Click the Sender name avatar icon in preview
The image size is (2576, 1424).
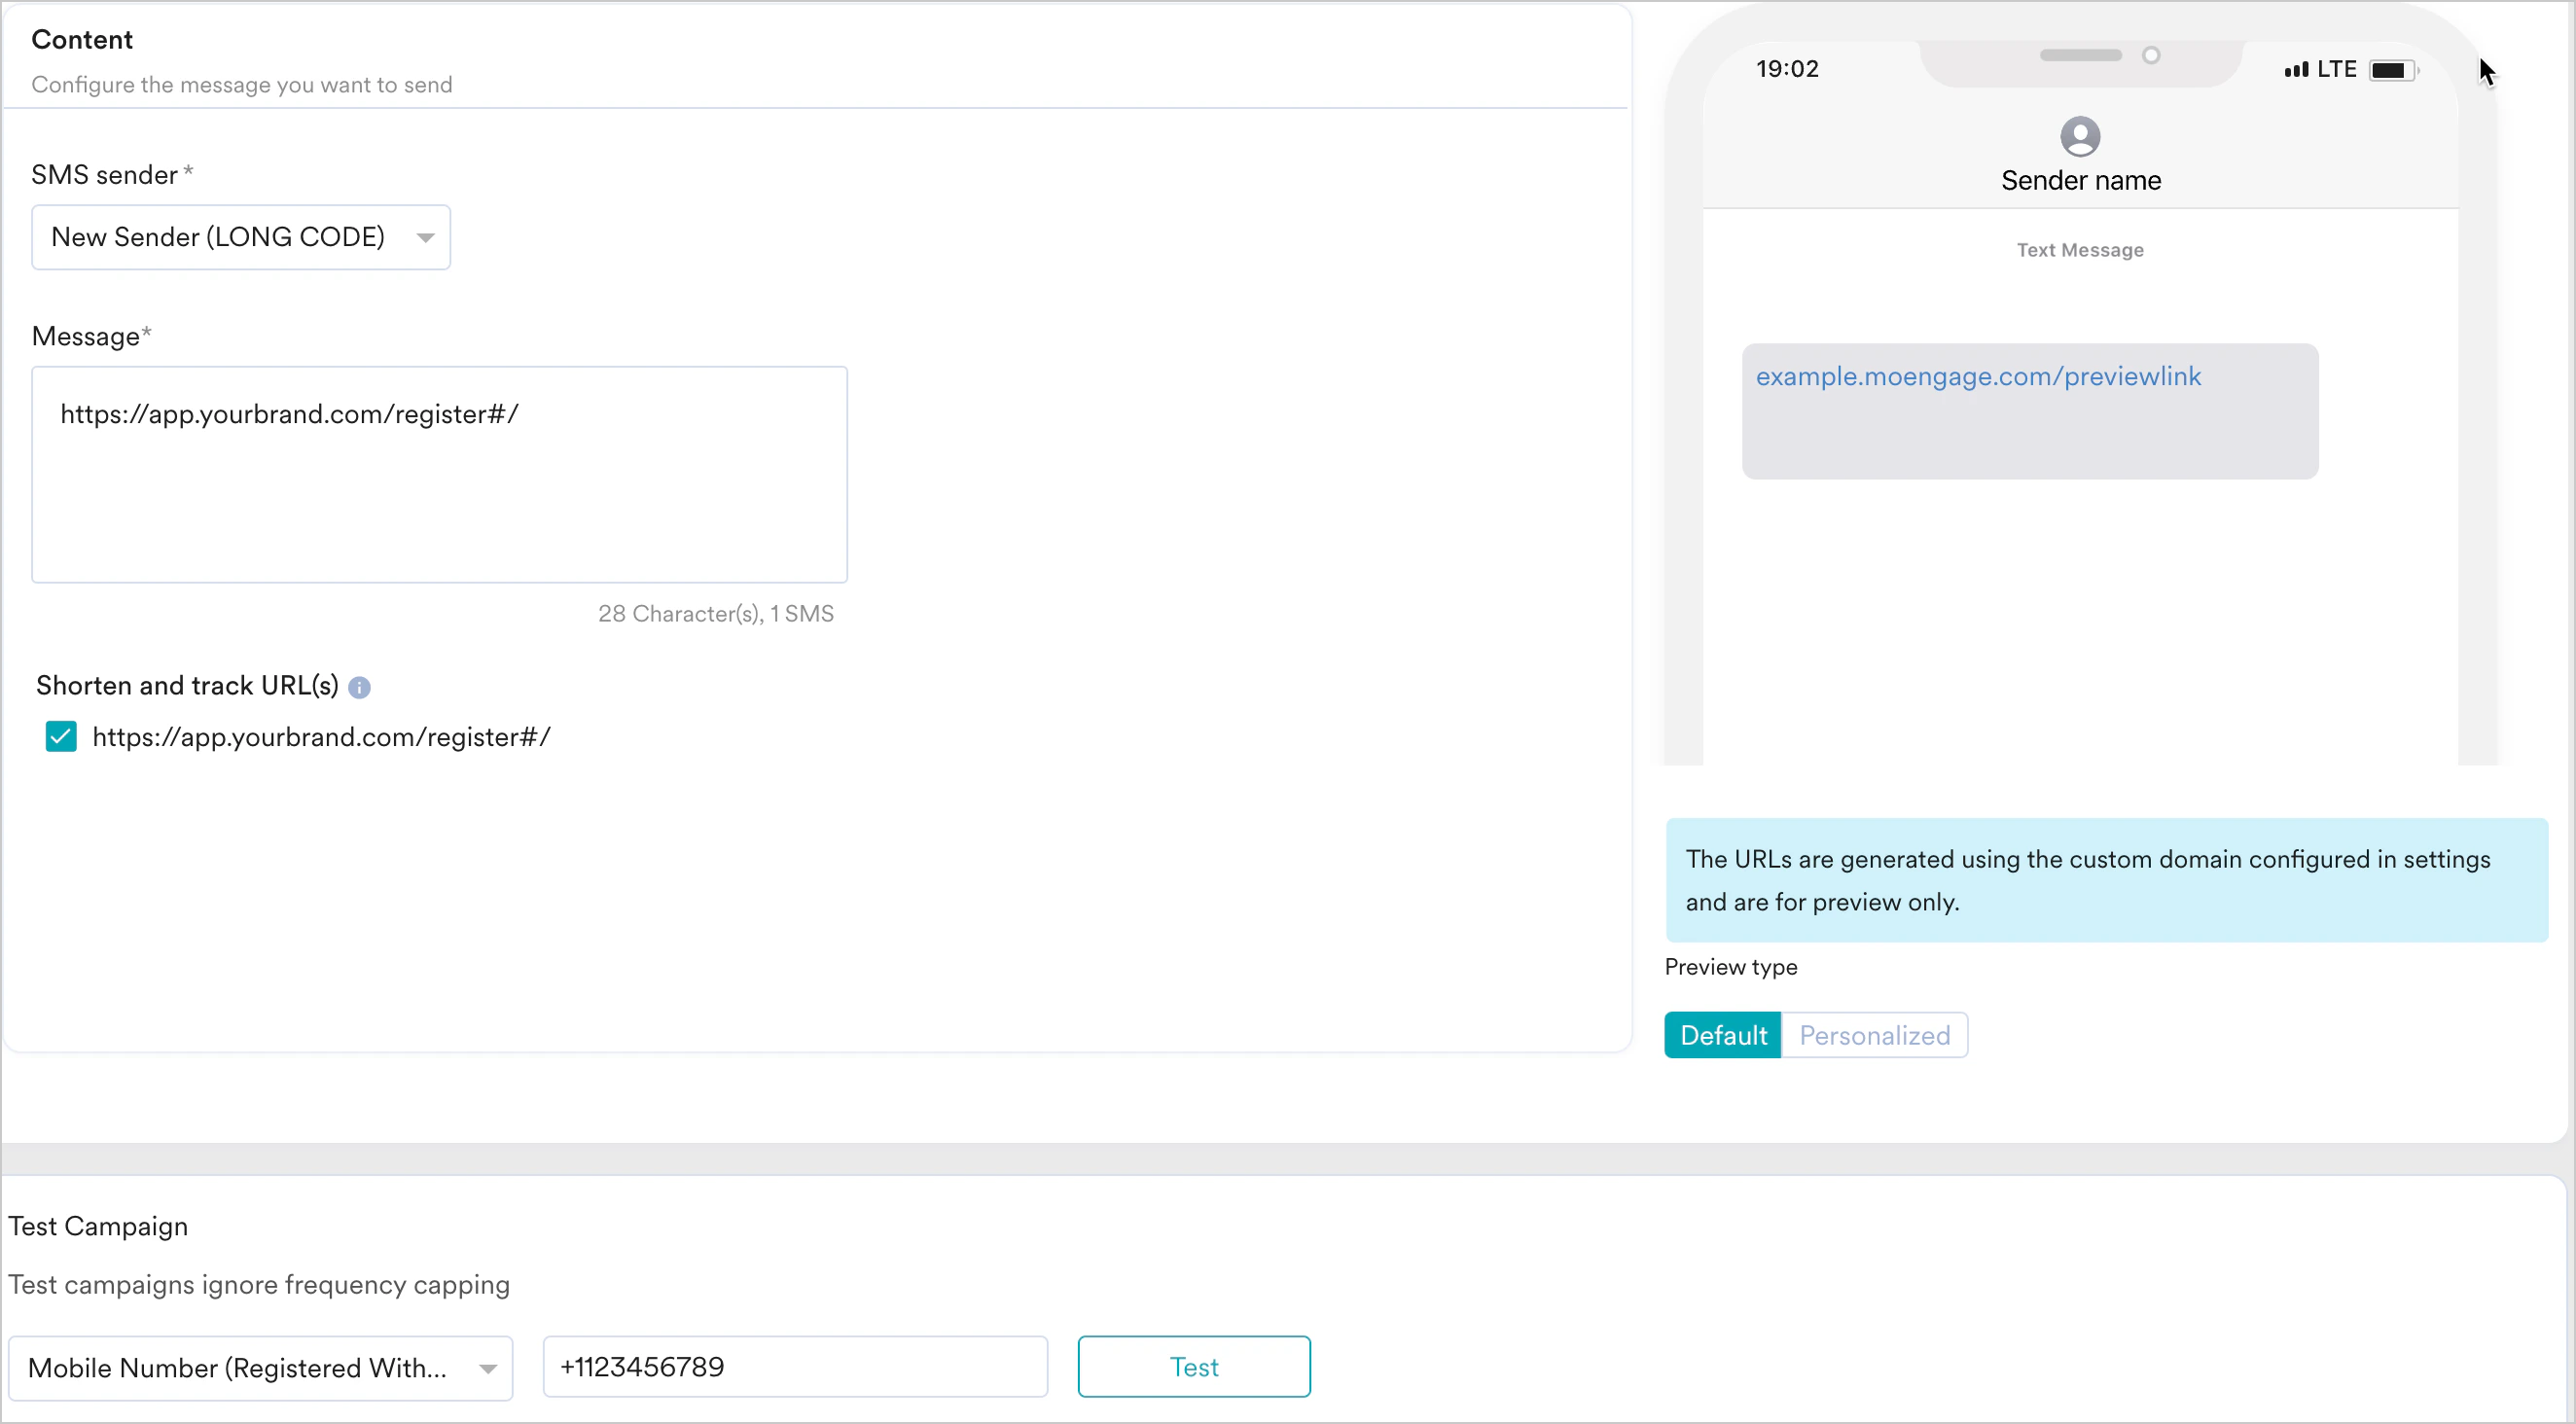pyautogui.click(x=2081, y=138)
